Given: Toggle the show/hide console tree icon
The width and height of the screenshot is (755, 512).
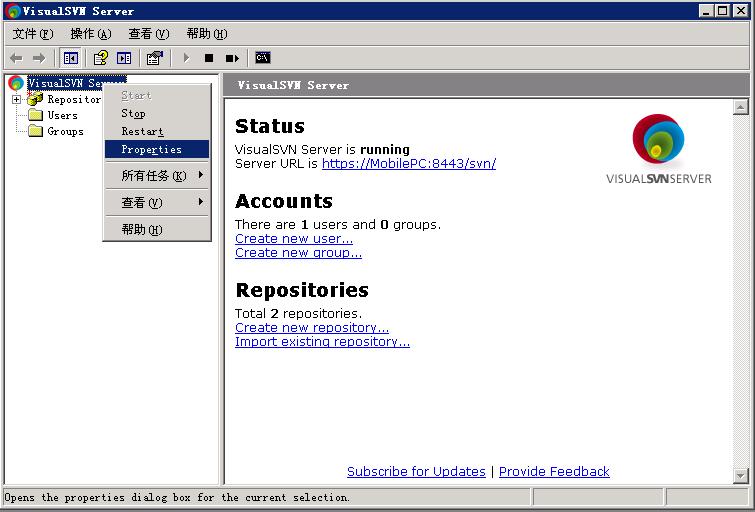Looking at the screenshot, I should [71, 58].
